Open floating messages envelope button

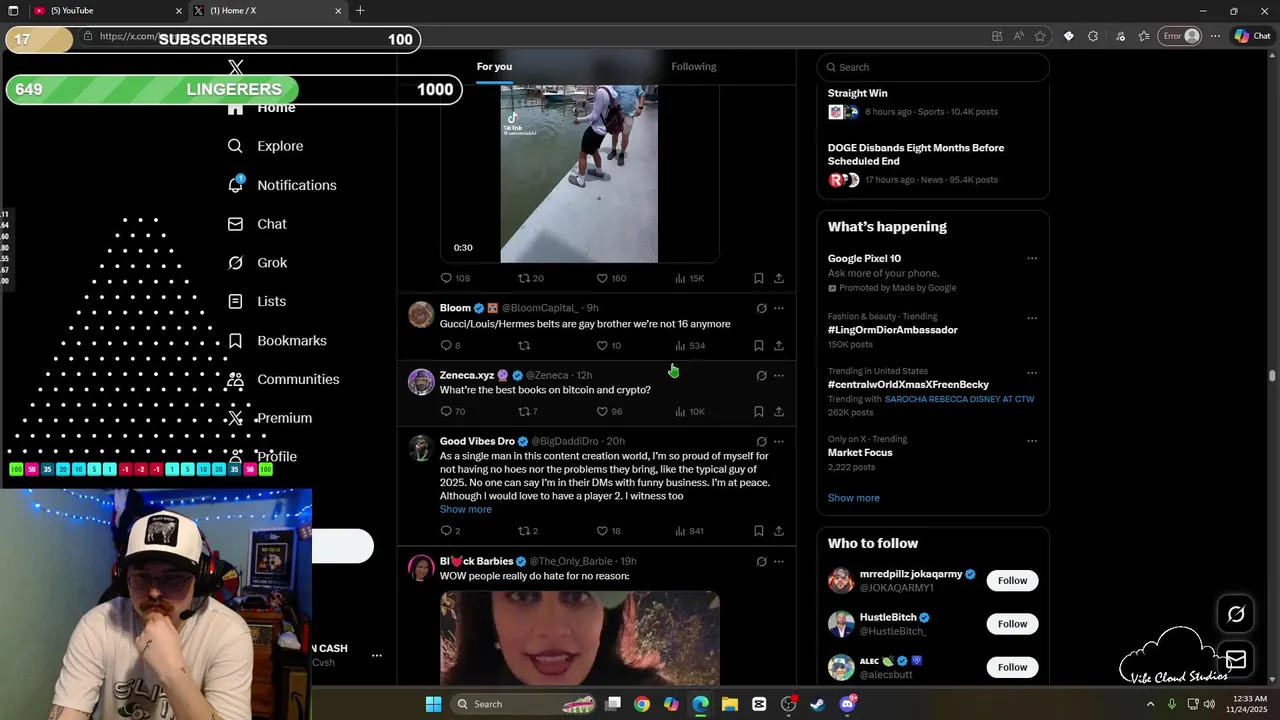pyautogui.click(x=1236, y=659)
